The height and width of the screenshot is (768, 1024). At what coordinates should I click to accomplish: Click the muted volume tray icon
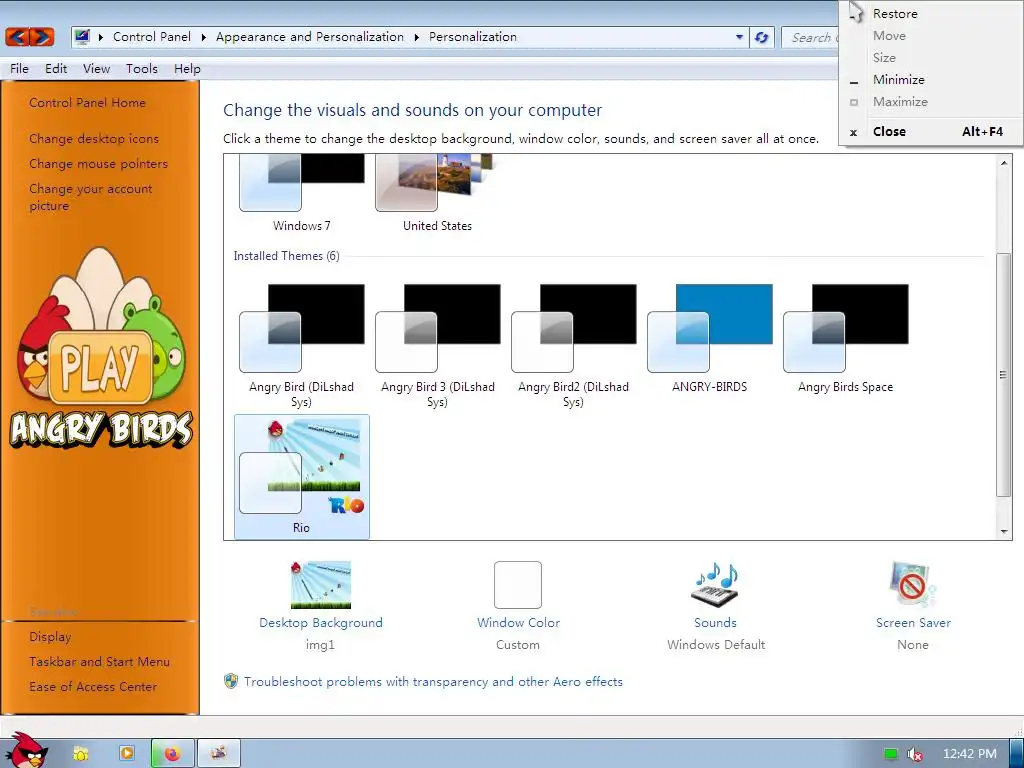point(915,754)
